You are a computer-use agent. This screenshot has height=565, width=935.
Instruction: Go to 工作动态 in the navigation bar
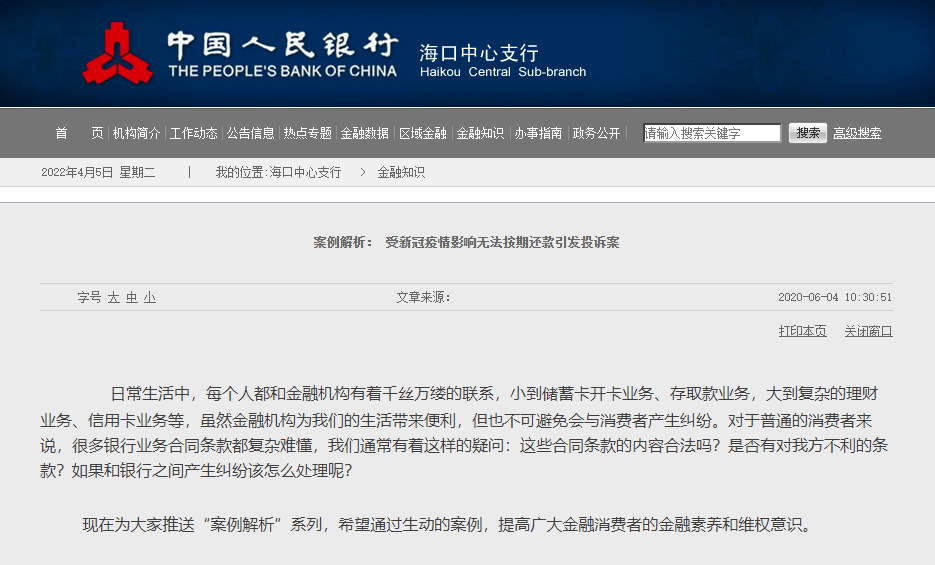point(193,133)
